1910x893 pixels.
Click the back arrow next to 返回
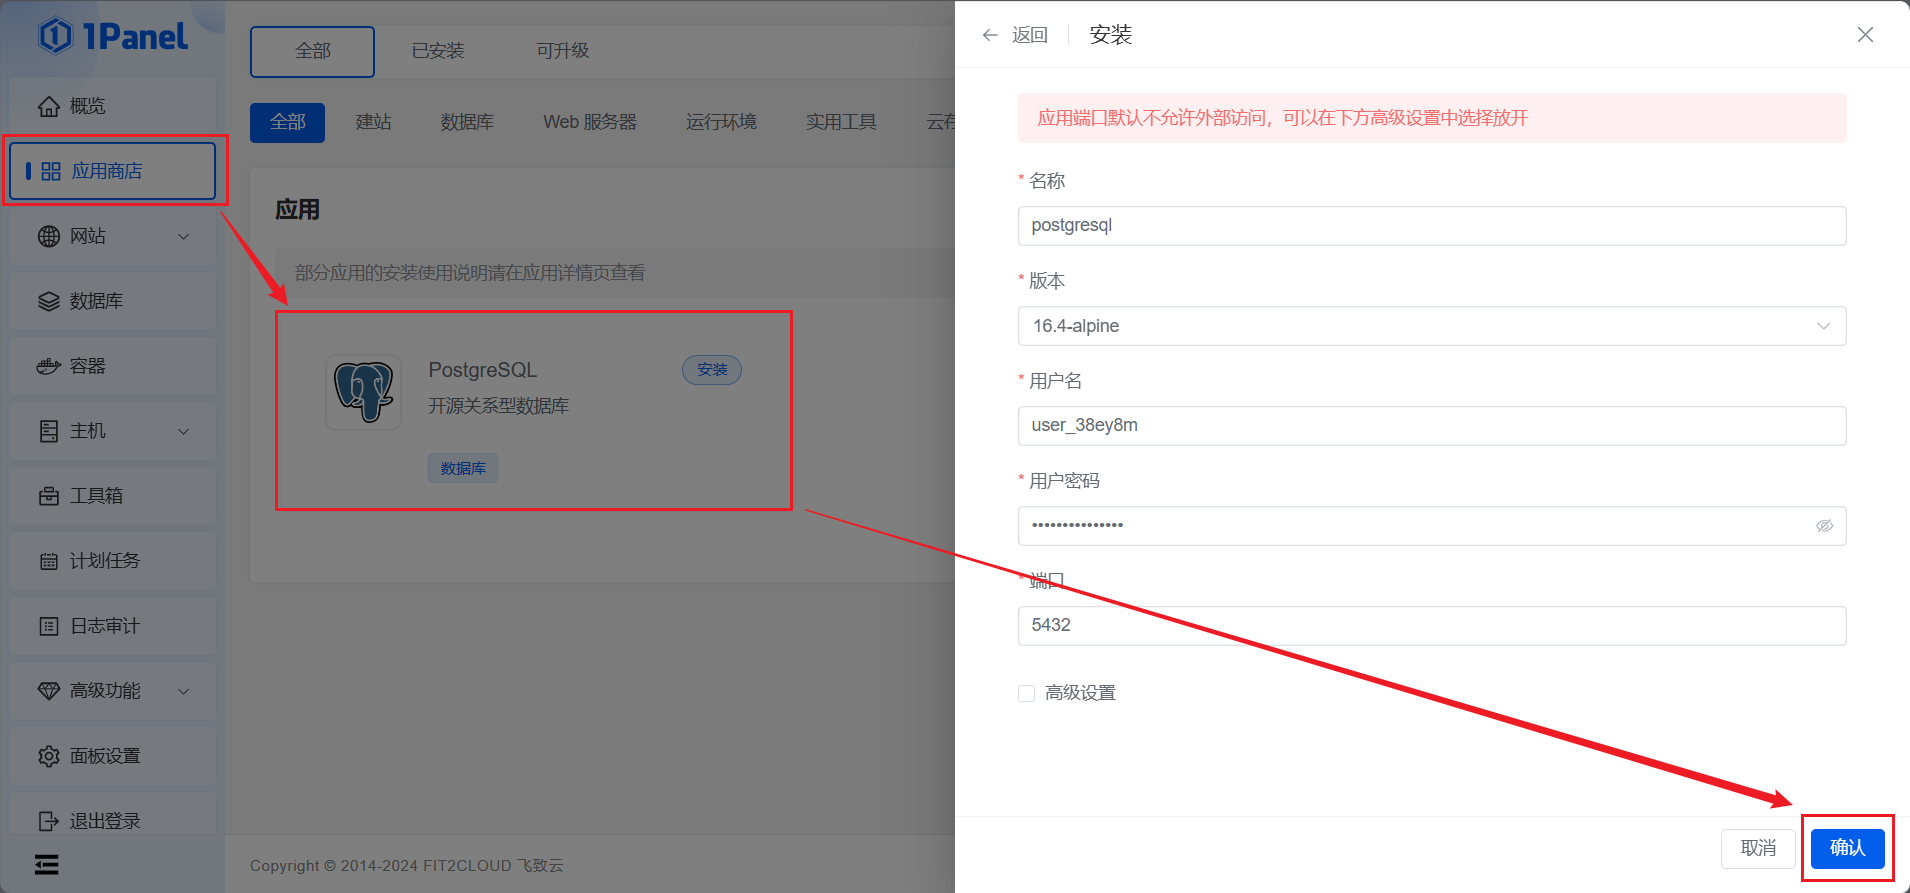pyautogui.click(x=990, y=35)
